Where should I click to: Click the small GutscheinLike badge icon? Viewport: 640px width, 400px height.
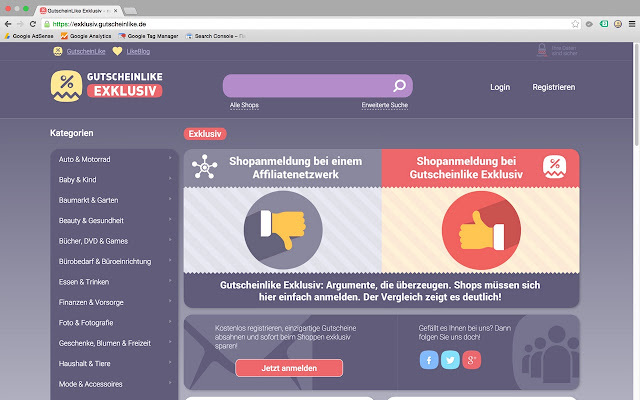point(58,51)
